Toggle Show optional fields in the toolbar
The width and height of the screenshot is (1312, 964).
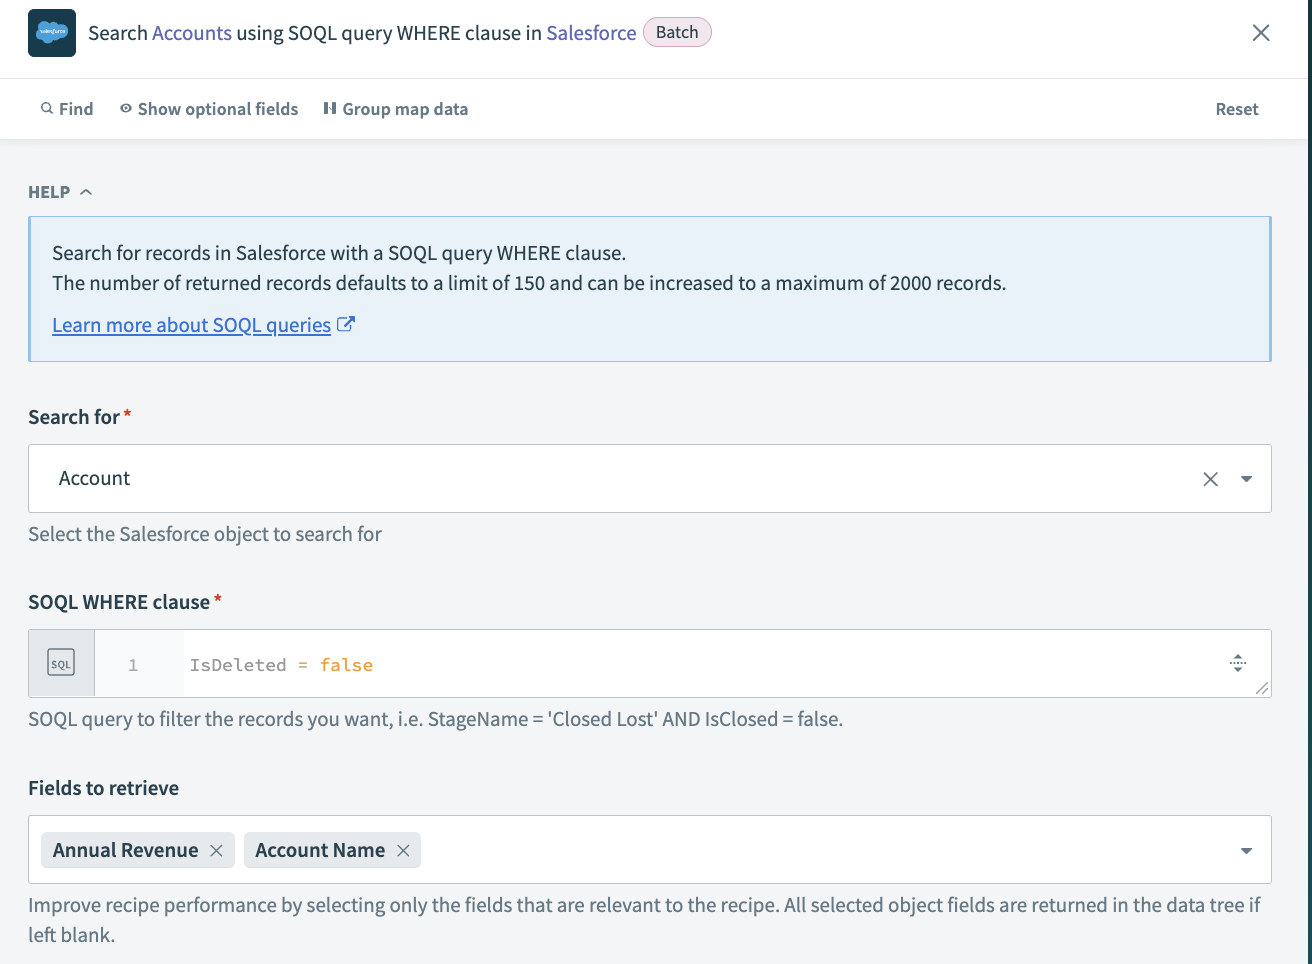click(x=217, y=108)
